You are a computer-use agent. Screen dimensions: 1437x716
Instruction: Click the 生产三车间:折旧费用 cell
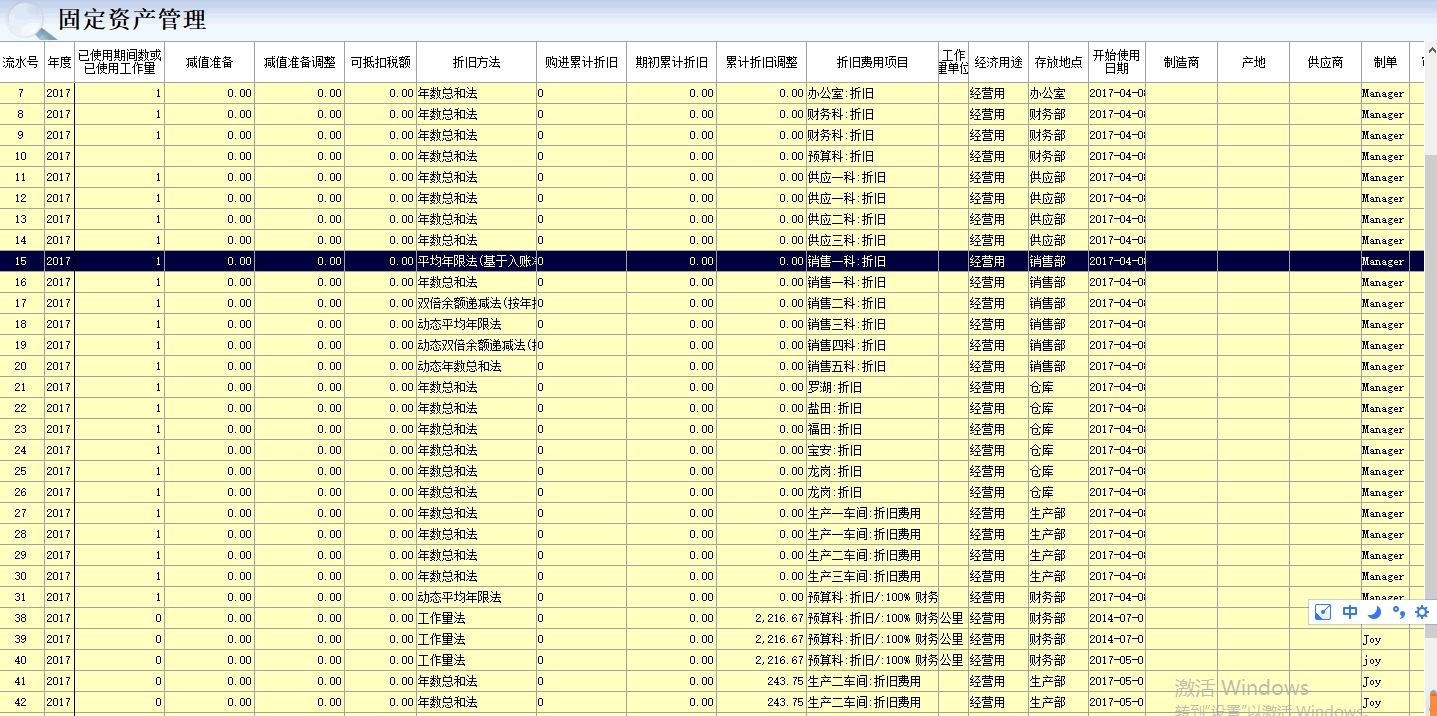pyautogui.click(x=872, y=576)
